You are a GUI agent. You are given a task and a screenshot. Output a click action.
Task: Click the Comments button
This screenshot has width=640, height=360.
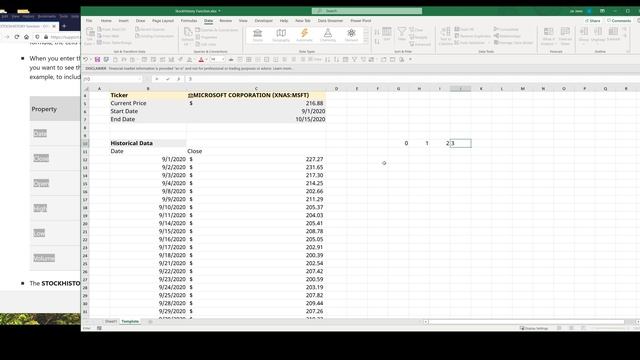[619, 20]
